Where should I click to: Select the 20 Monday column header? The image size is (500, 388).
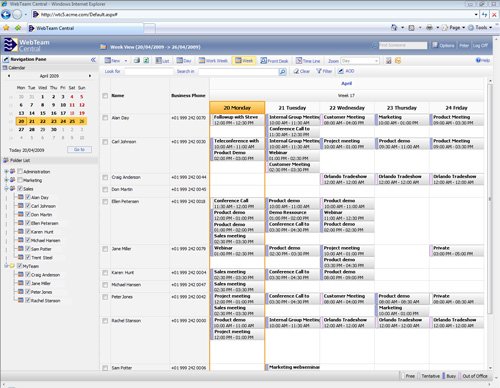pos(237,108)
